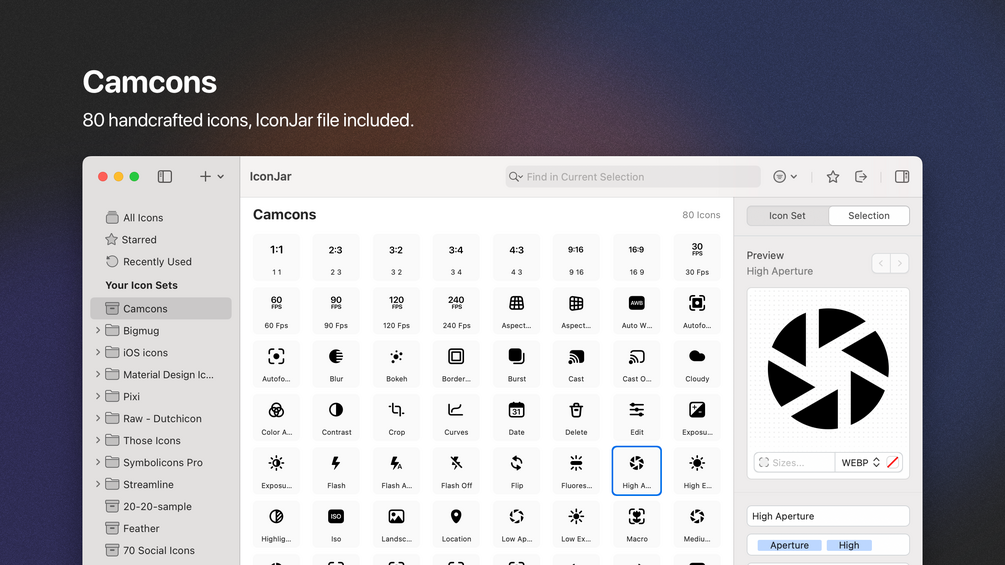Image resolution: width=1005 pixels, height=565 pixels.
Task: Open the filter options dropdown
Action: [785, 177]
